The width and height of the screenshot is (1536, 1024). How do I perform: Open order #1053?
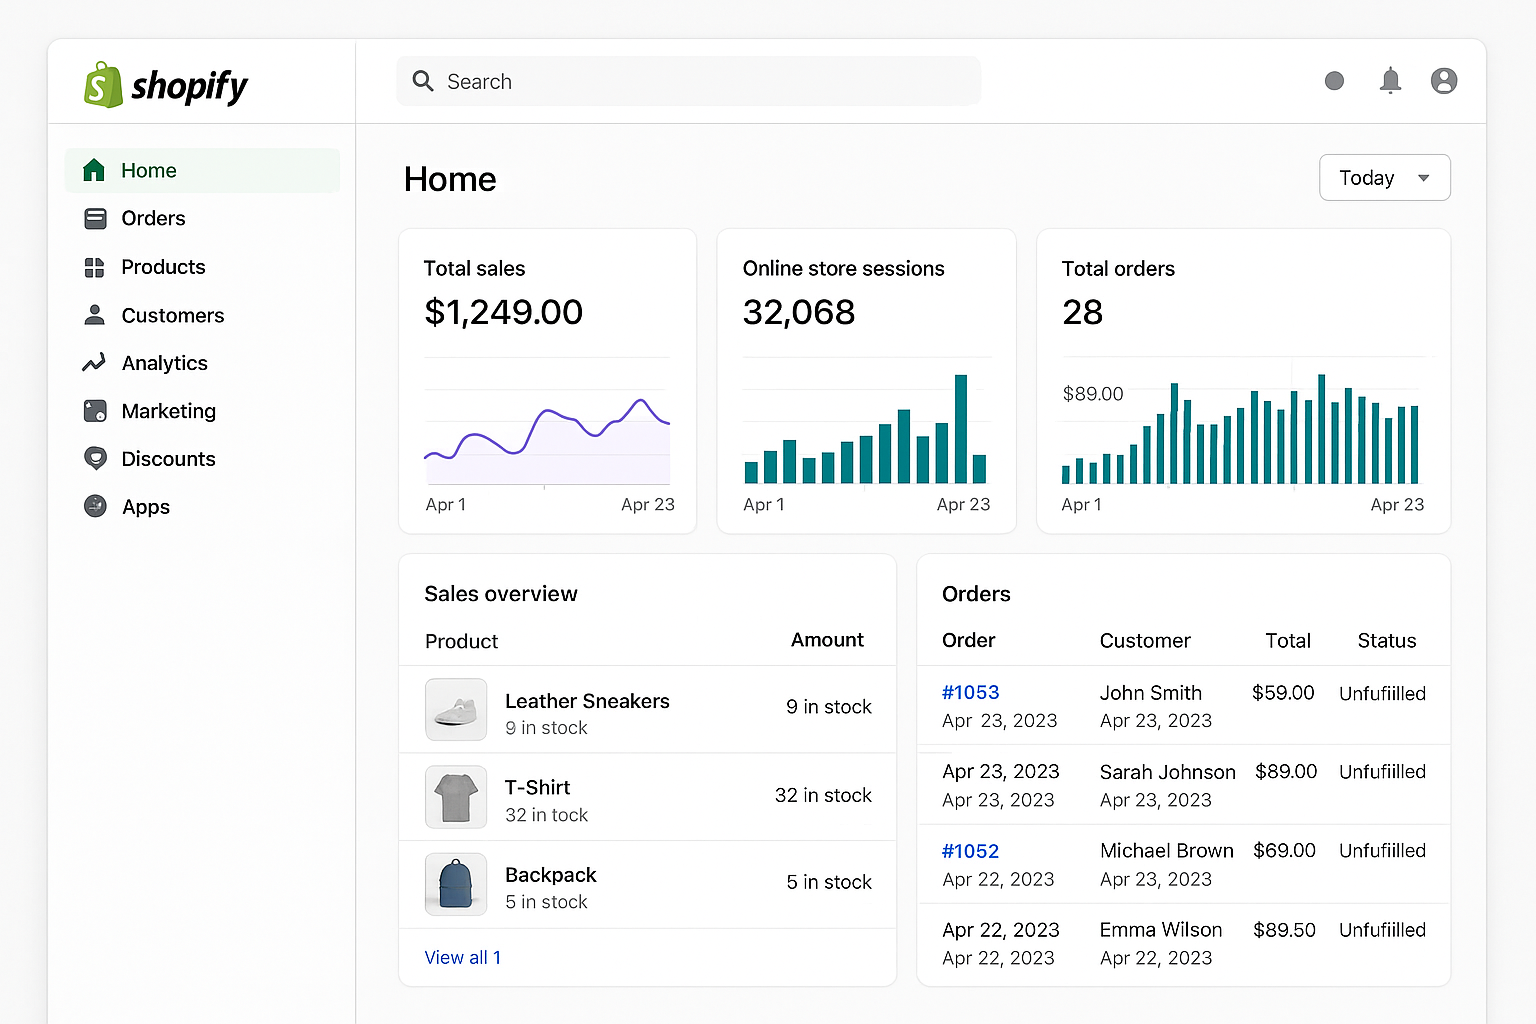click(x=970, y=692)
